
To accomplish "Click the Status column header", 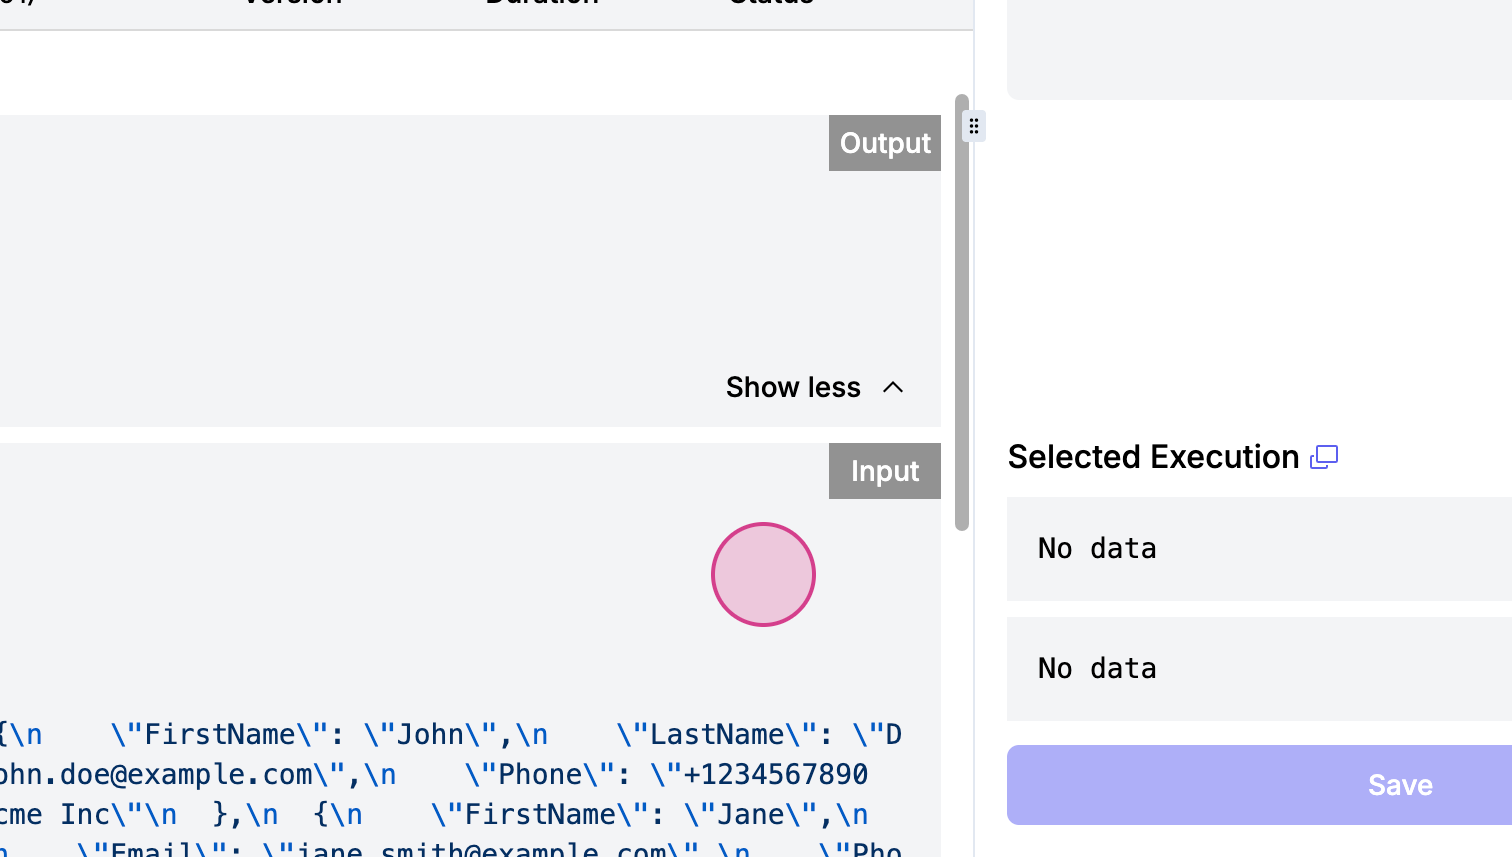I will click(x=771, y=3).
